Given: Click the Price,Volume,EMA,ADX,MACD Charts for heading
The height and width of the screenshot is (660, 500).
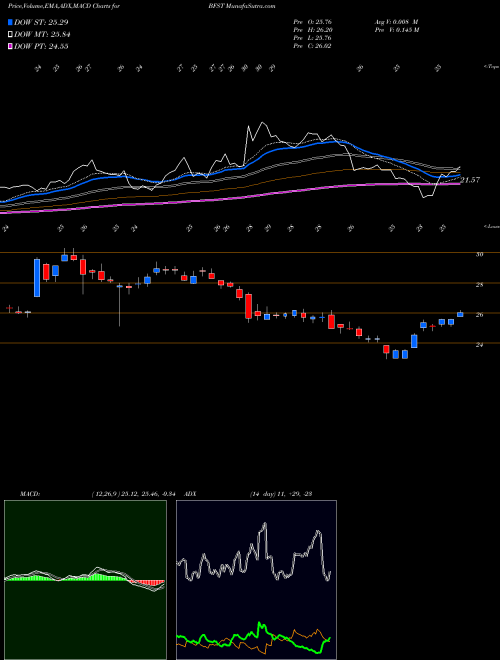Looking at the screenshot, I should (64, 6).
